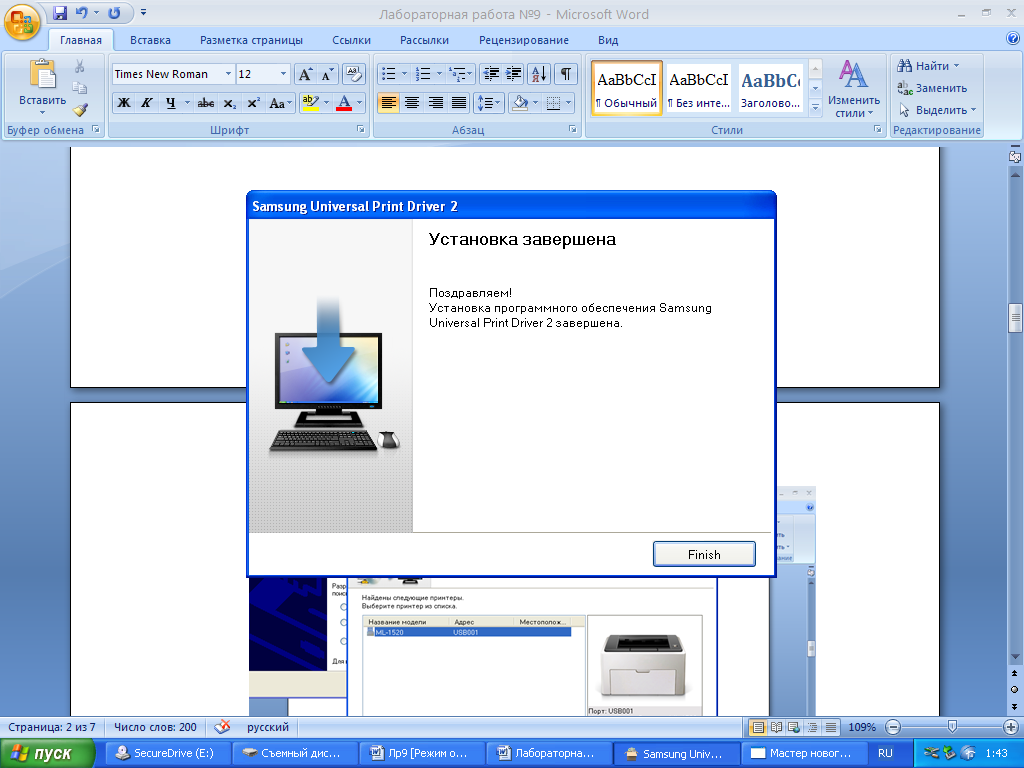Select the Заголовок heading style

coord(771,88)
